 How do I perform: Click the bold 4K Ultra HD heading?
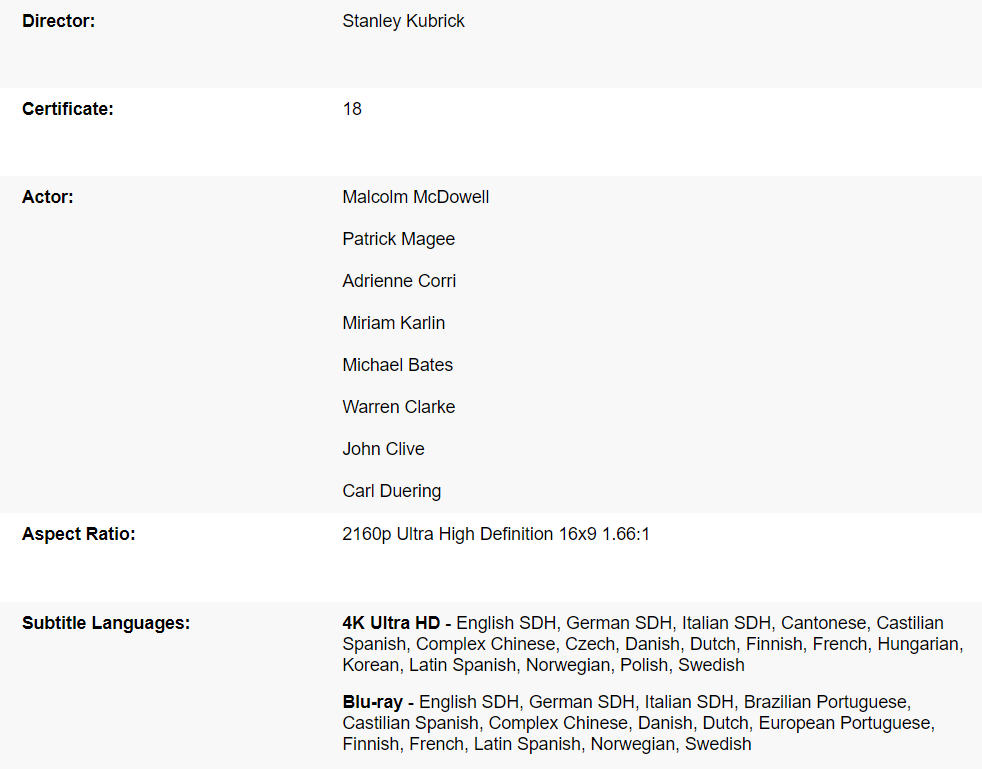(396, 623)
